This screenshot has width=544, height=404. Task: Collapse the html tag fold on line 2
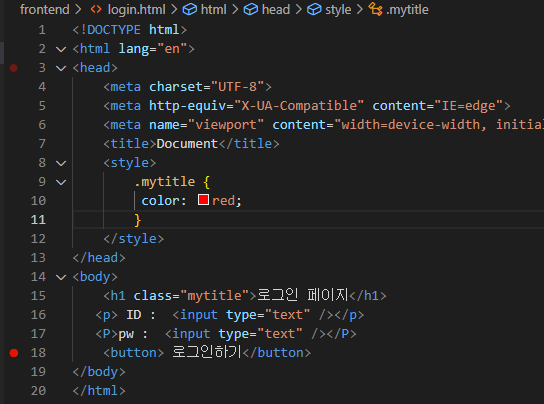point(61,49)
